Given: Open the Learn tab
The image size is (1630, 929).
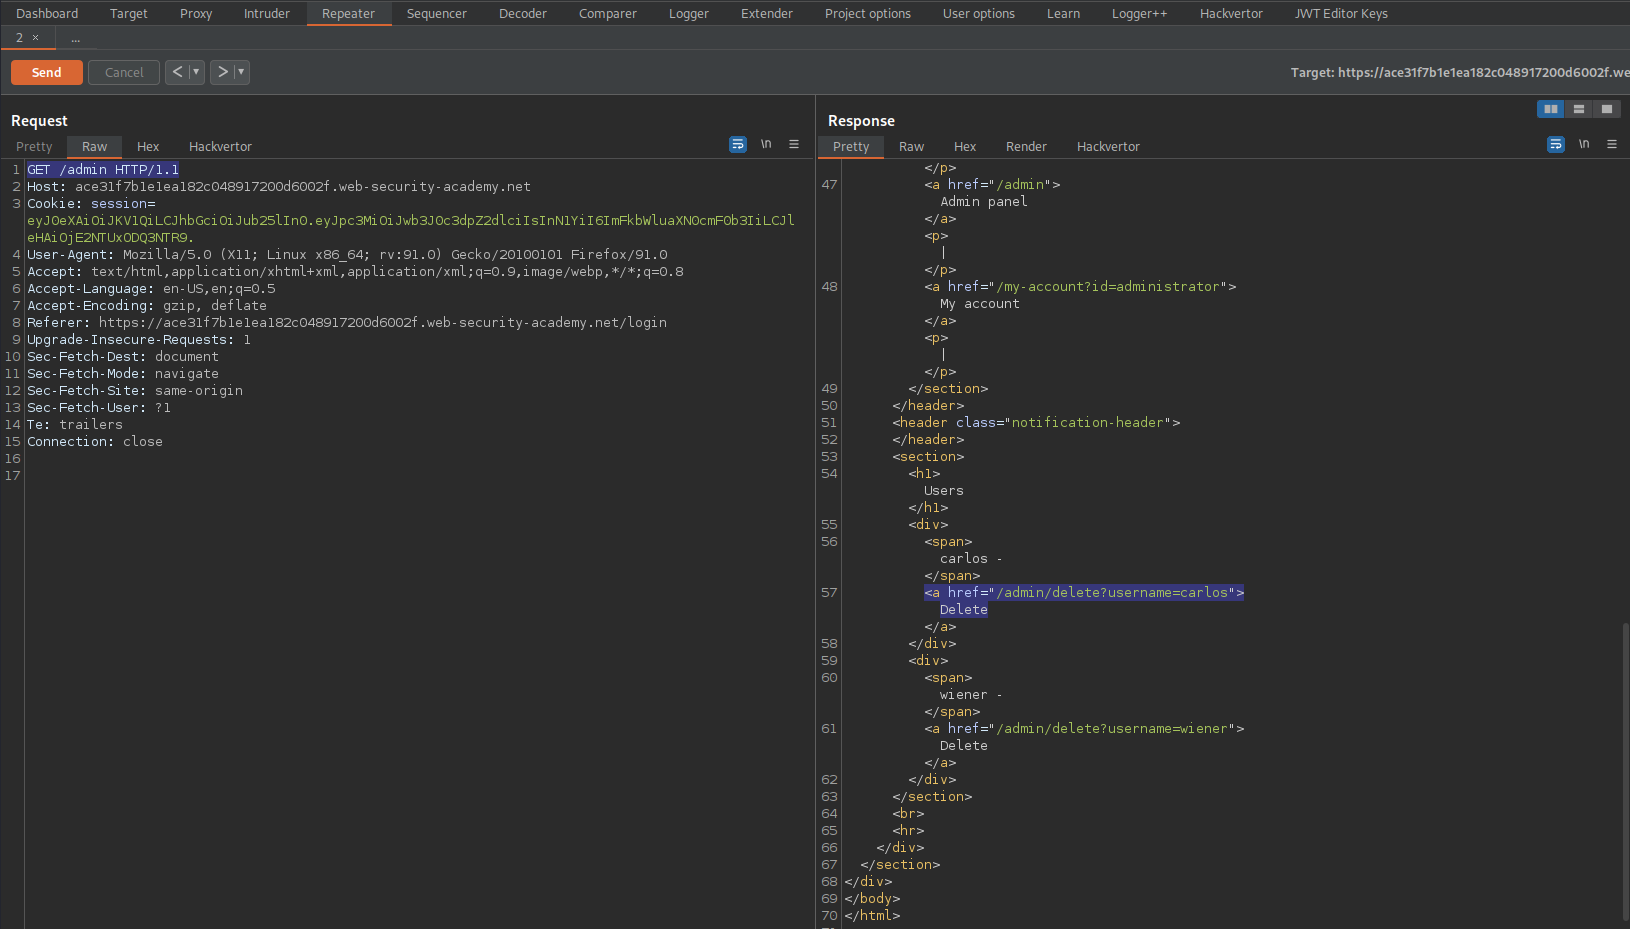Looking at the screenshot, I should click(x=1063, y=13).
